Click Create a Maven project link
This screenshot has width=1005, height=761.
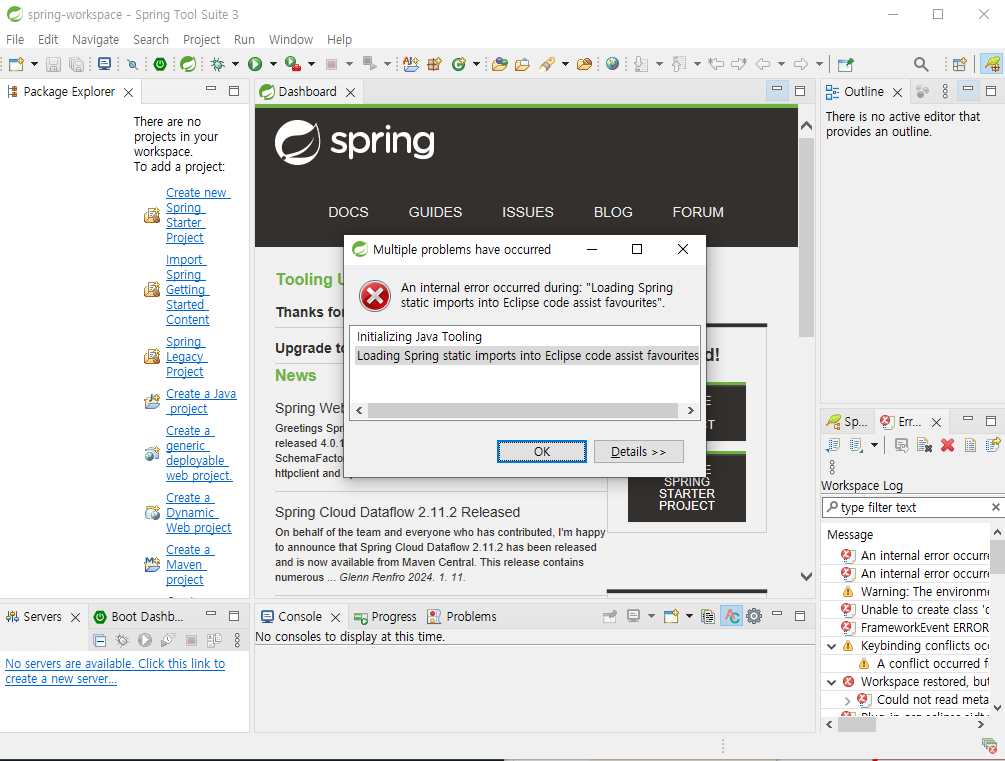(190, 565)
